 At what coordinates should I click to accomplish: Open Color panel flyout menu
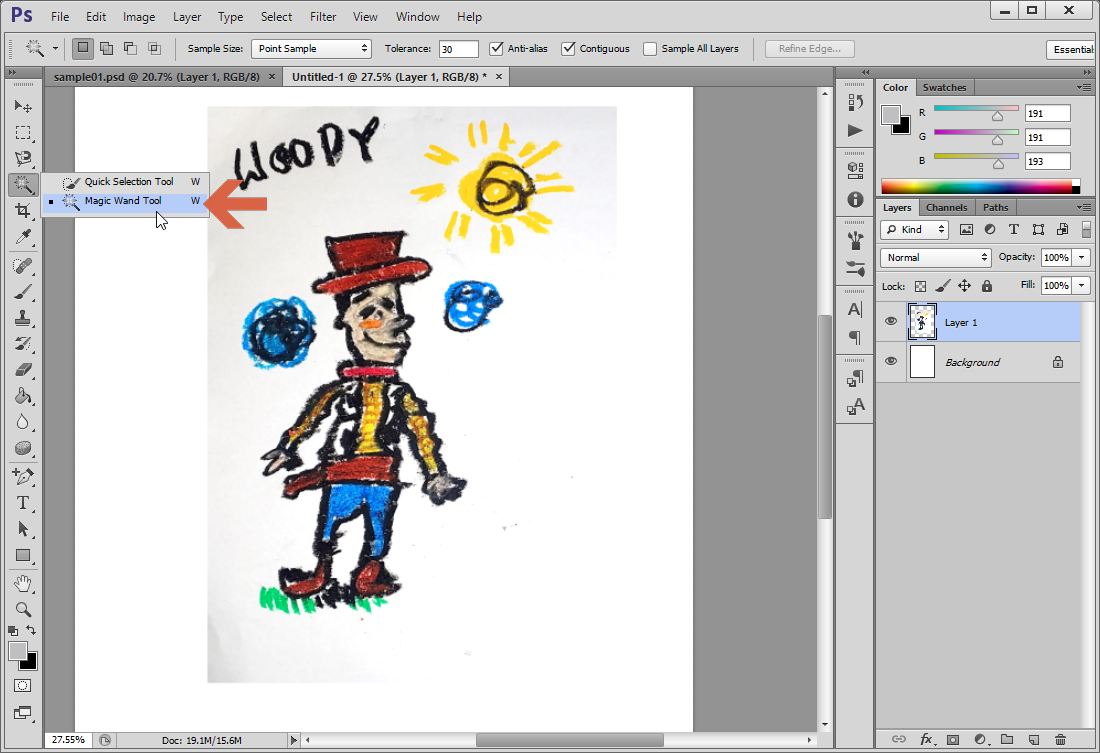coord(1084,88)
